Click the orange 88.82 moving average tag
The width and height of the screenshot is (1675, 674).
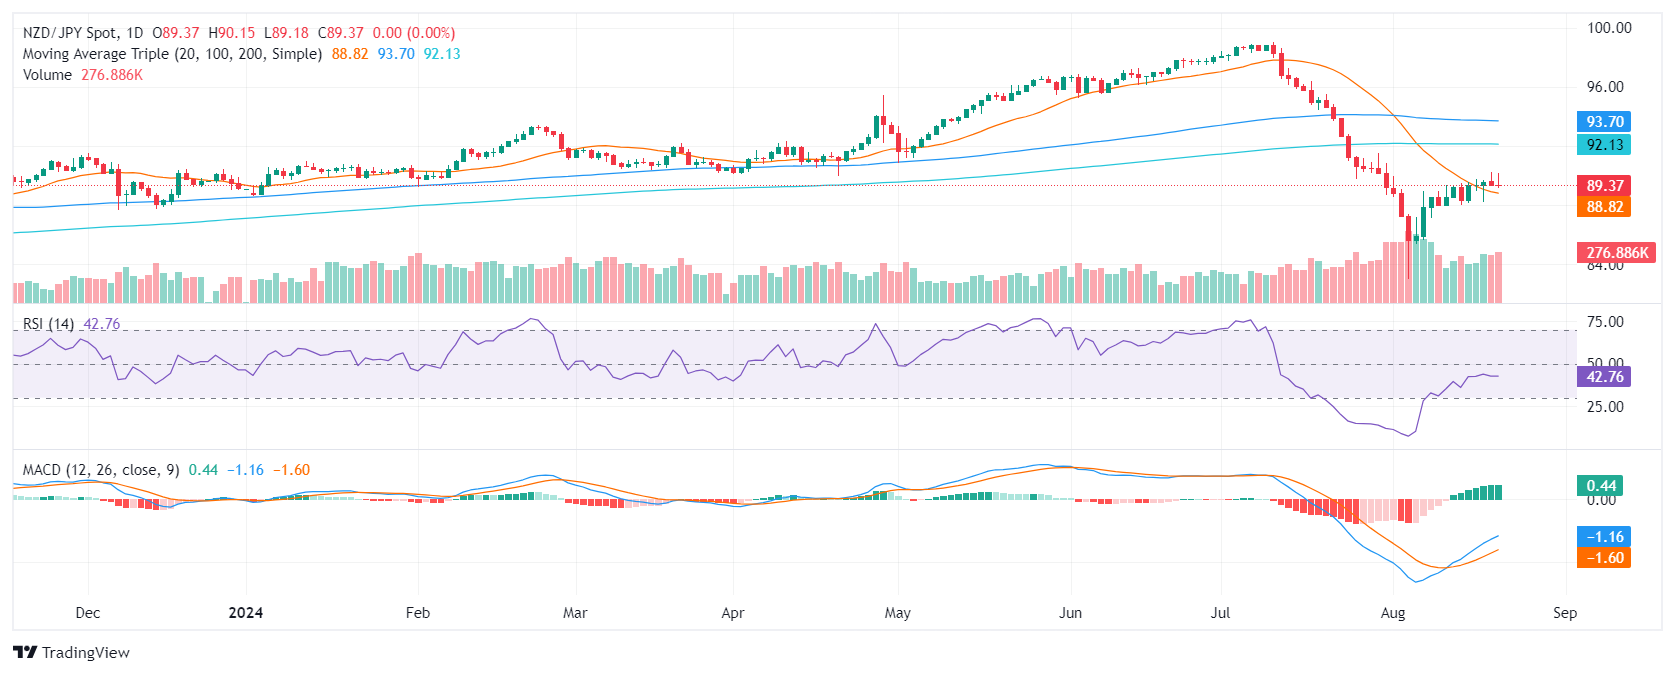pos(1604,207)
